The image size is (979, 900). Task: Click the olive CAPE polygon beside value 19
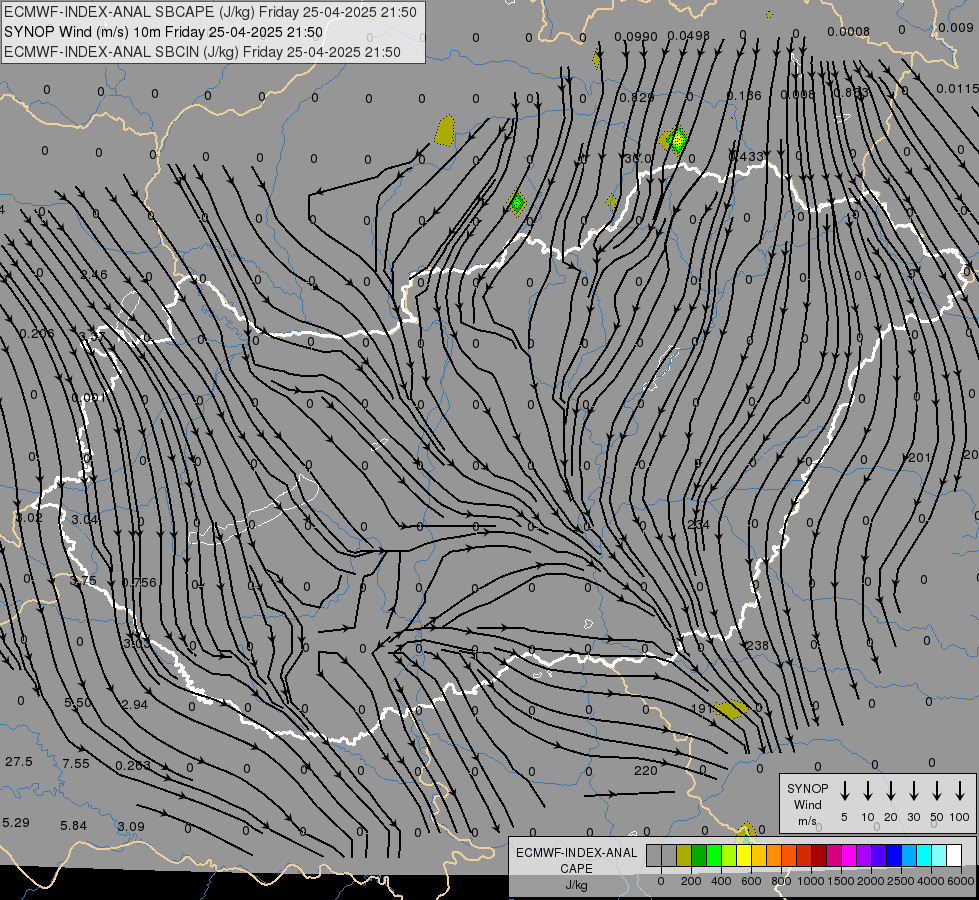point(731,709)
